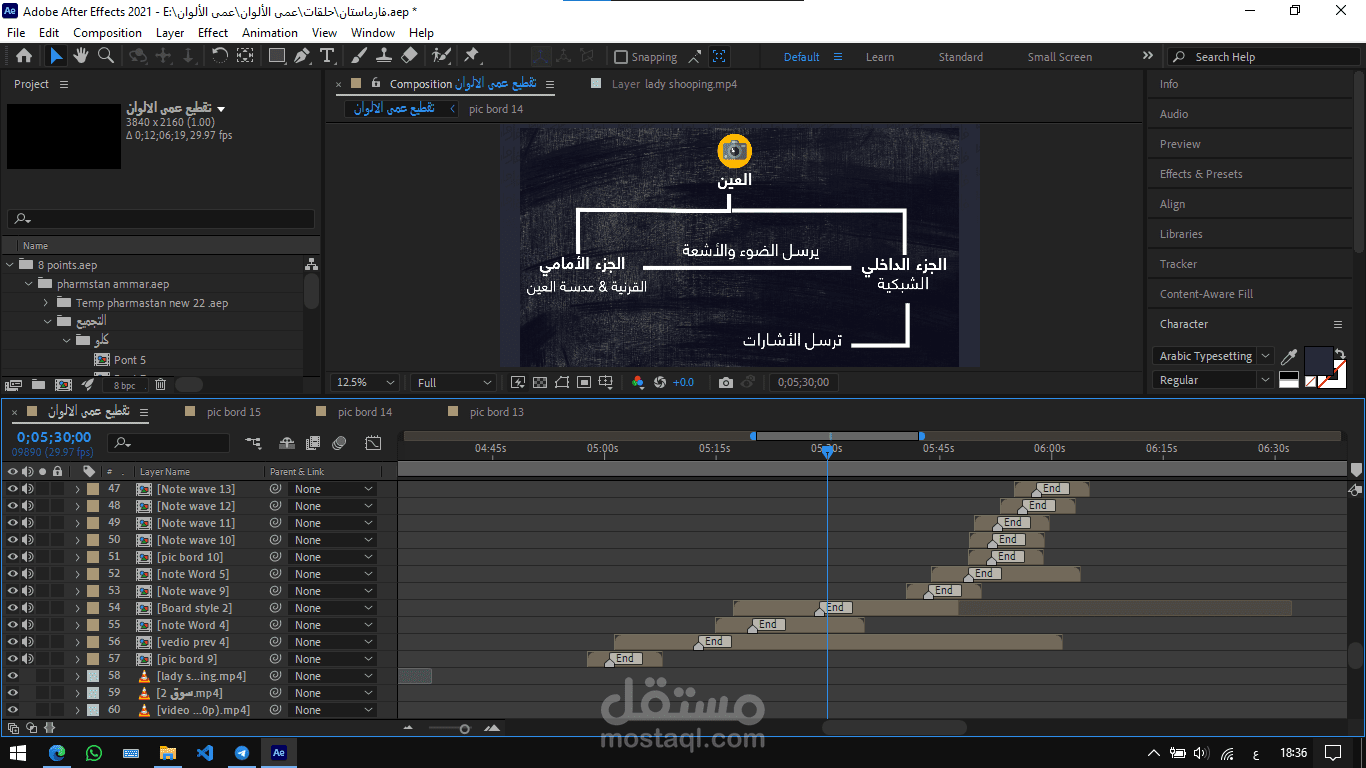Switch to pic bord 15 timeline tab

coord(234,412)
